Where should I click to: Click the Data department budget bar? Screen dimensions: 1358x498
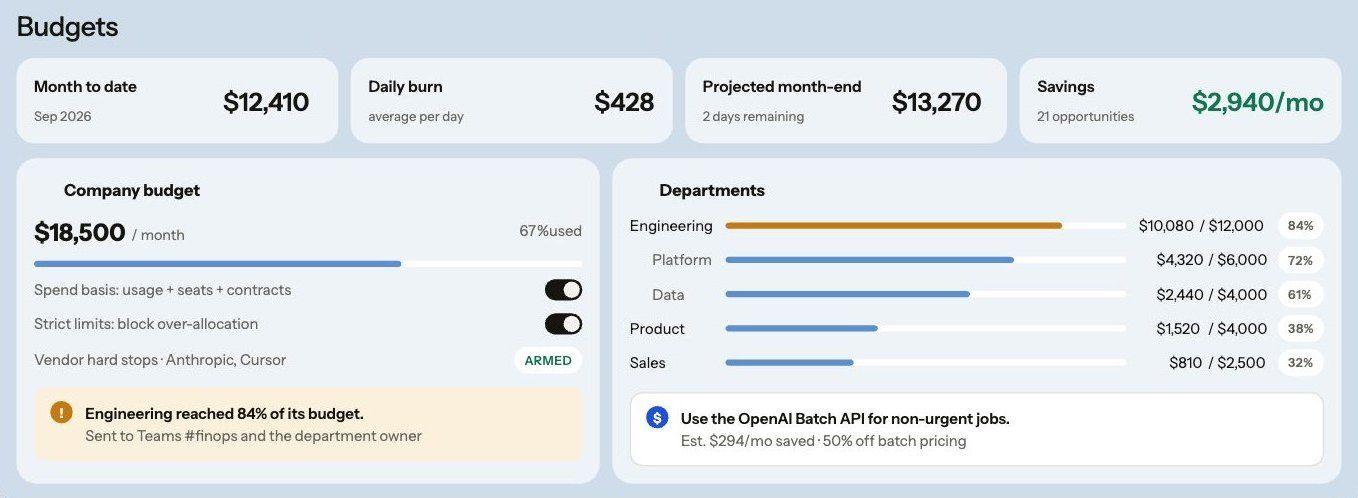[x=925, y=294]
